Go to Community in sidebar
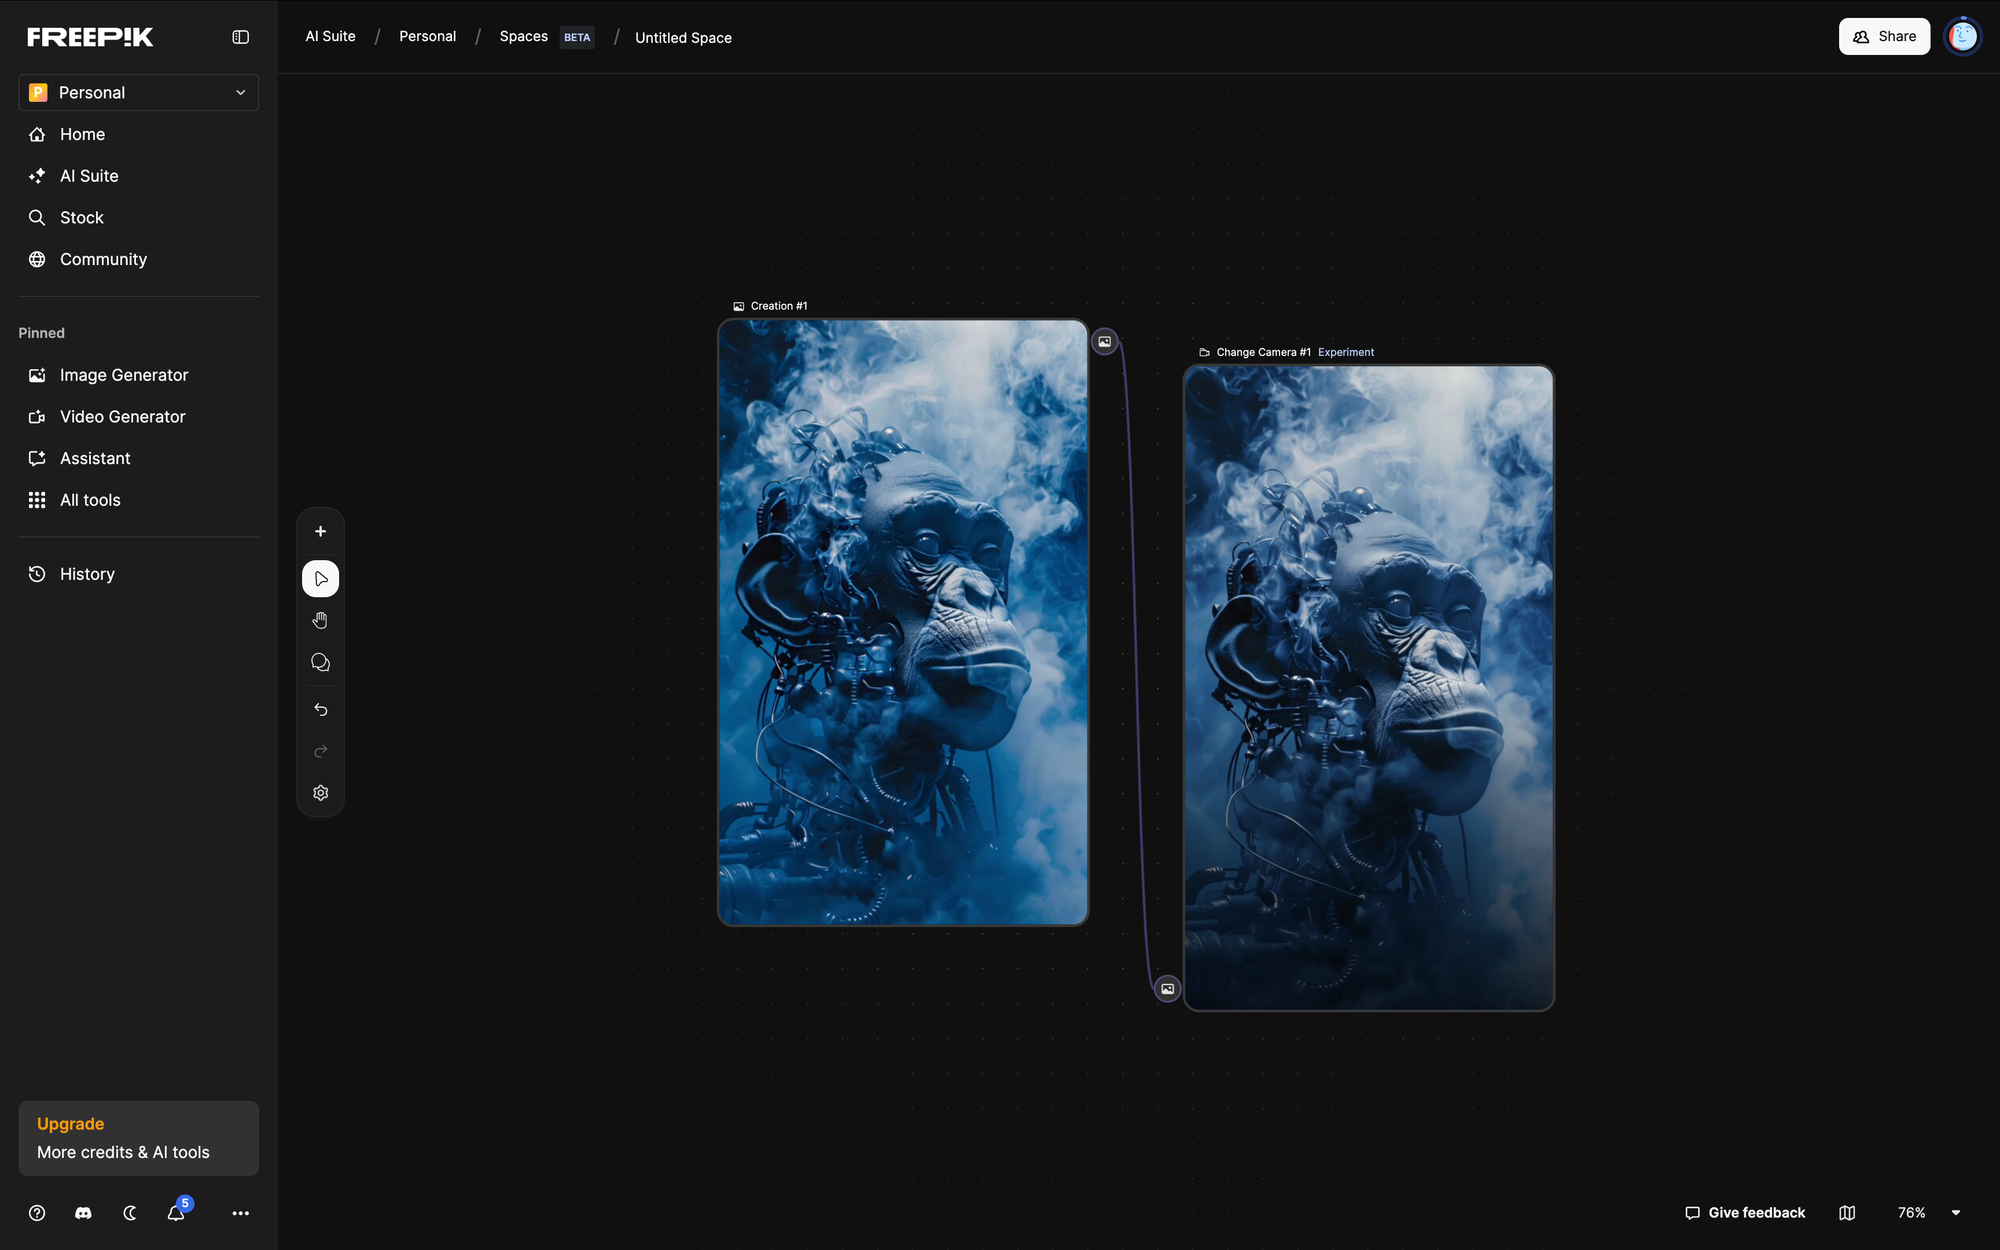This screenshot has height=1250, width=2000. click(x=103, y=259)
